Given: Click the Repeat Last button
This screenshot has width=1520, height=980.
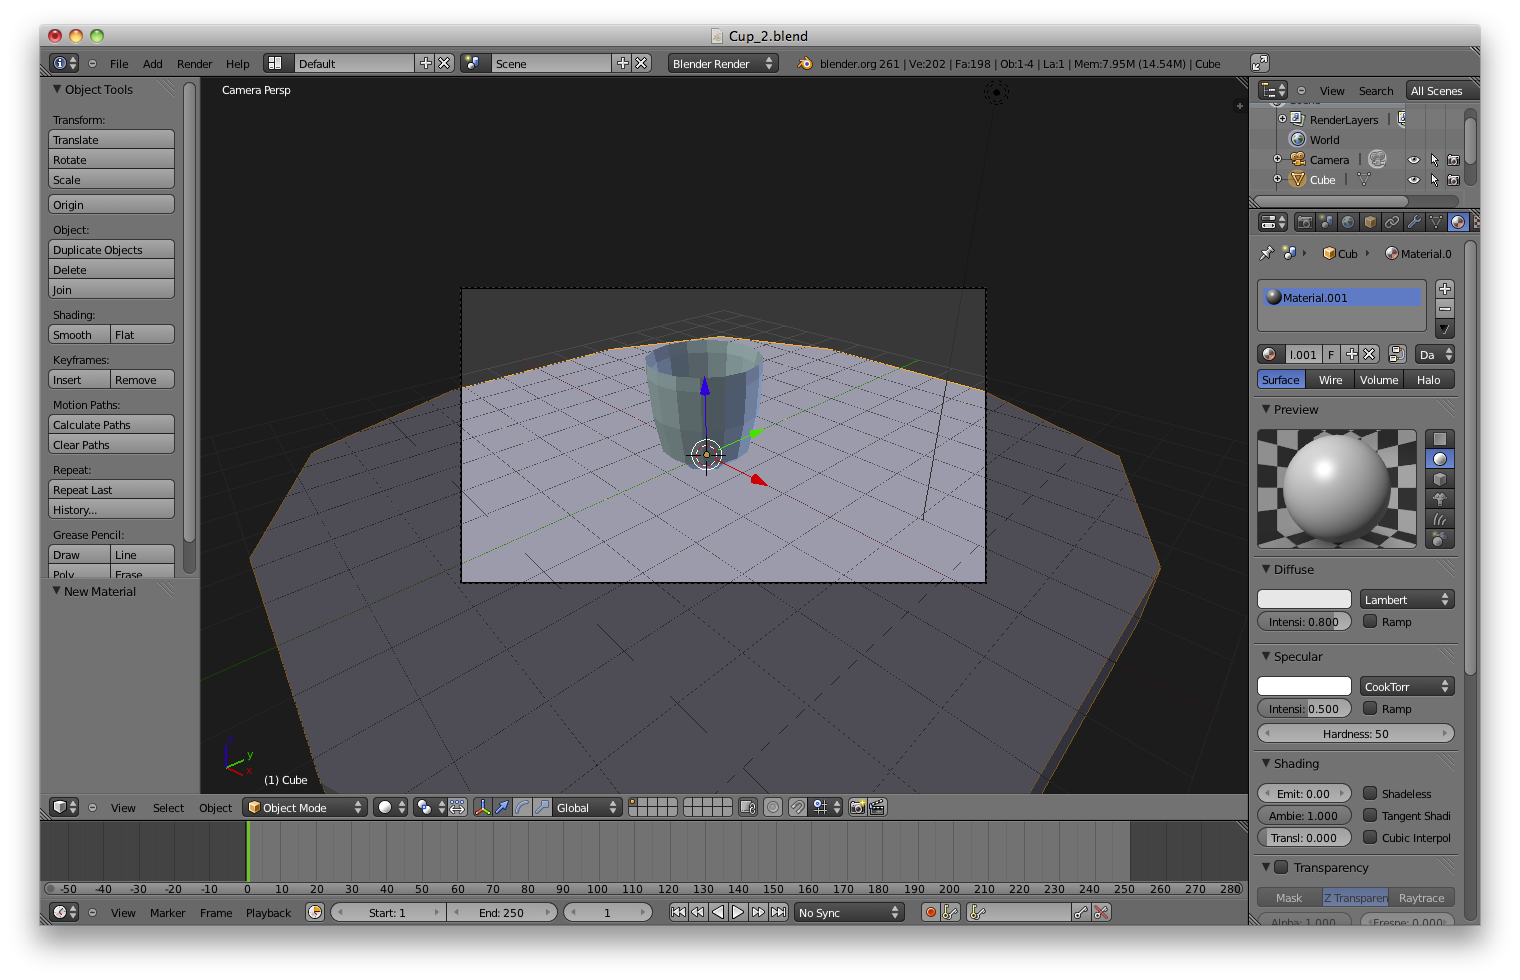Looking at the screenshot, I should pyautogui.click(x=111, y=490).
